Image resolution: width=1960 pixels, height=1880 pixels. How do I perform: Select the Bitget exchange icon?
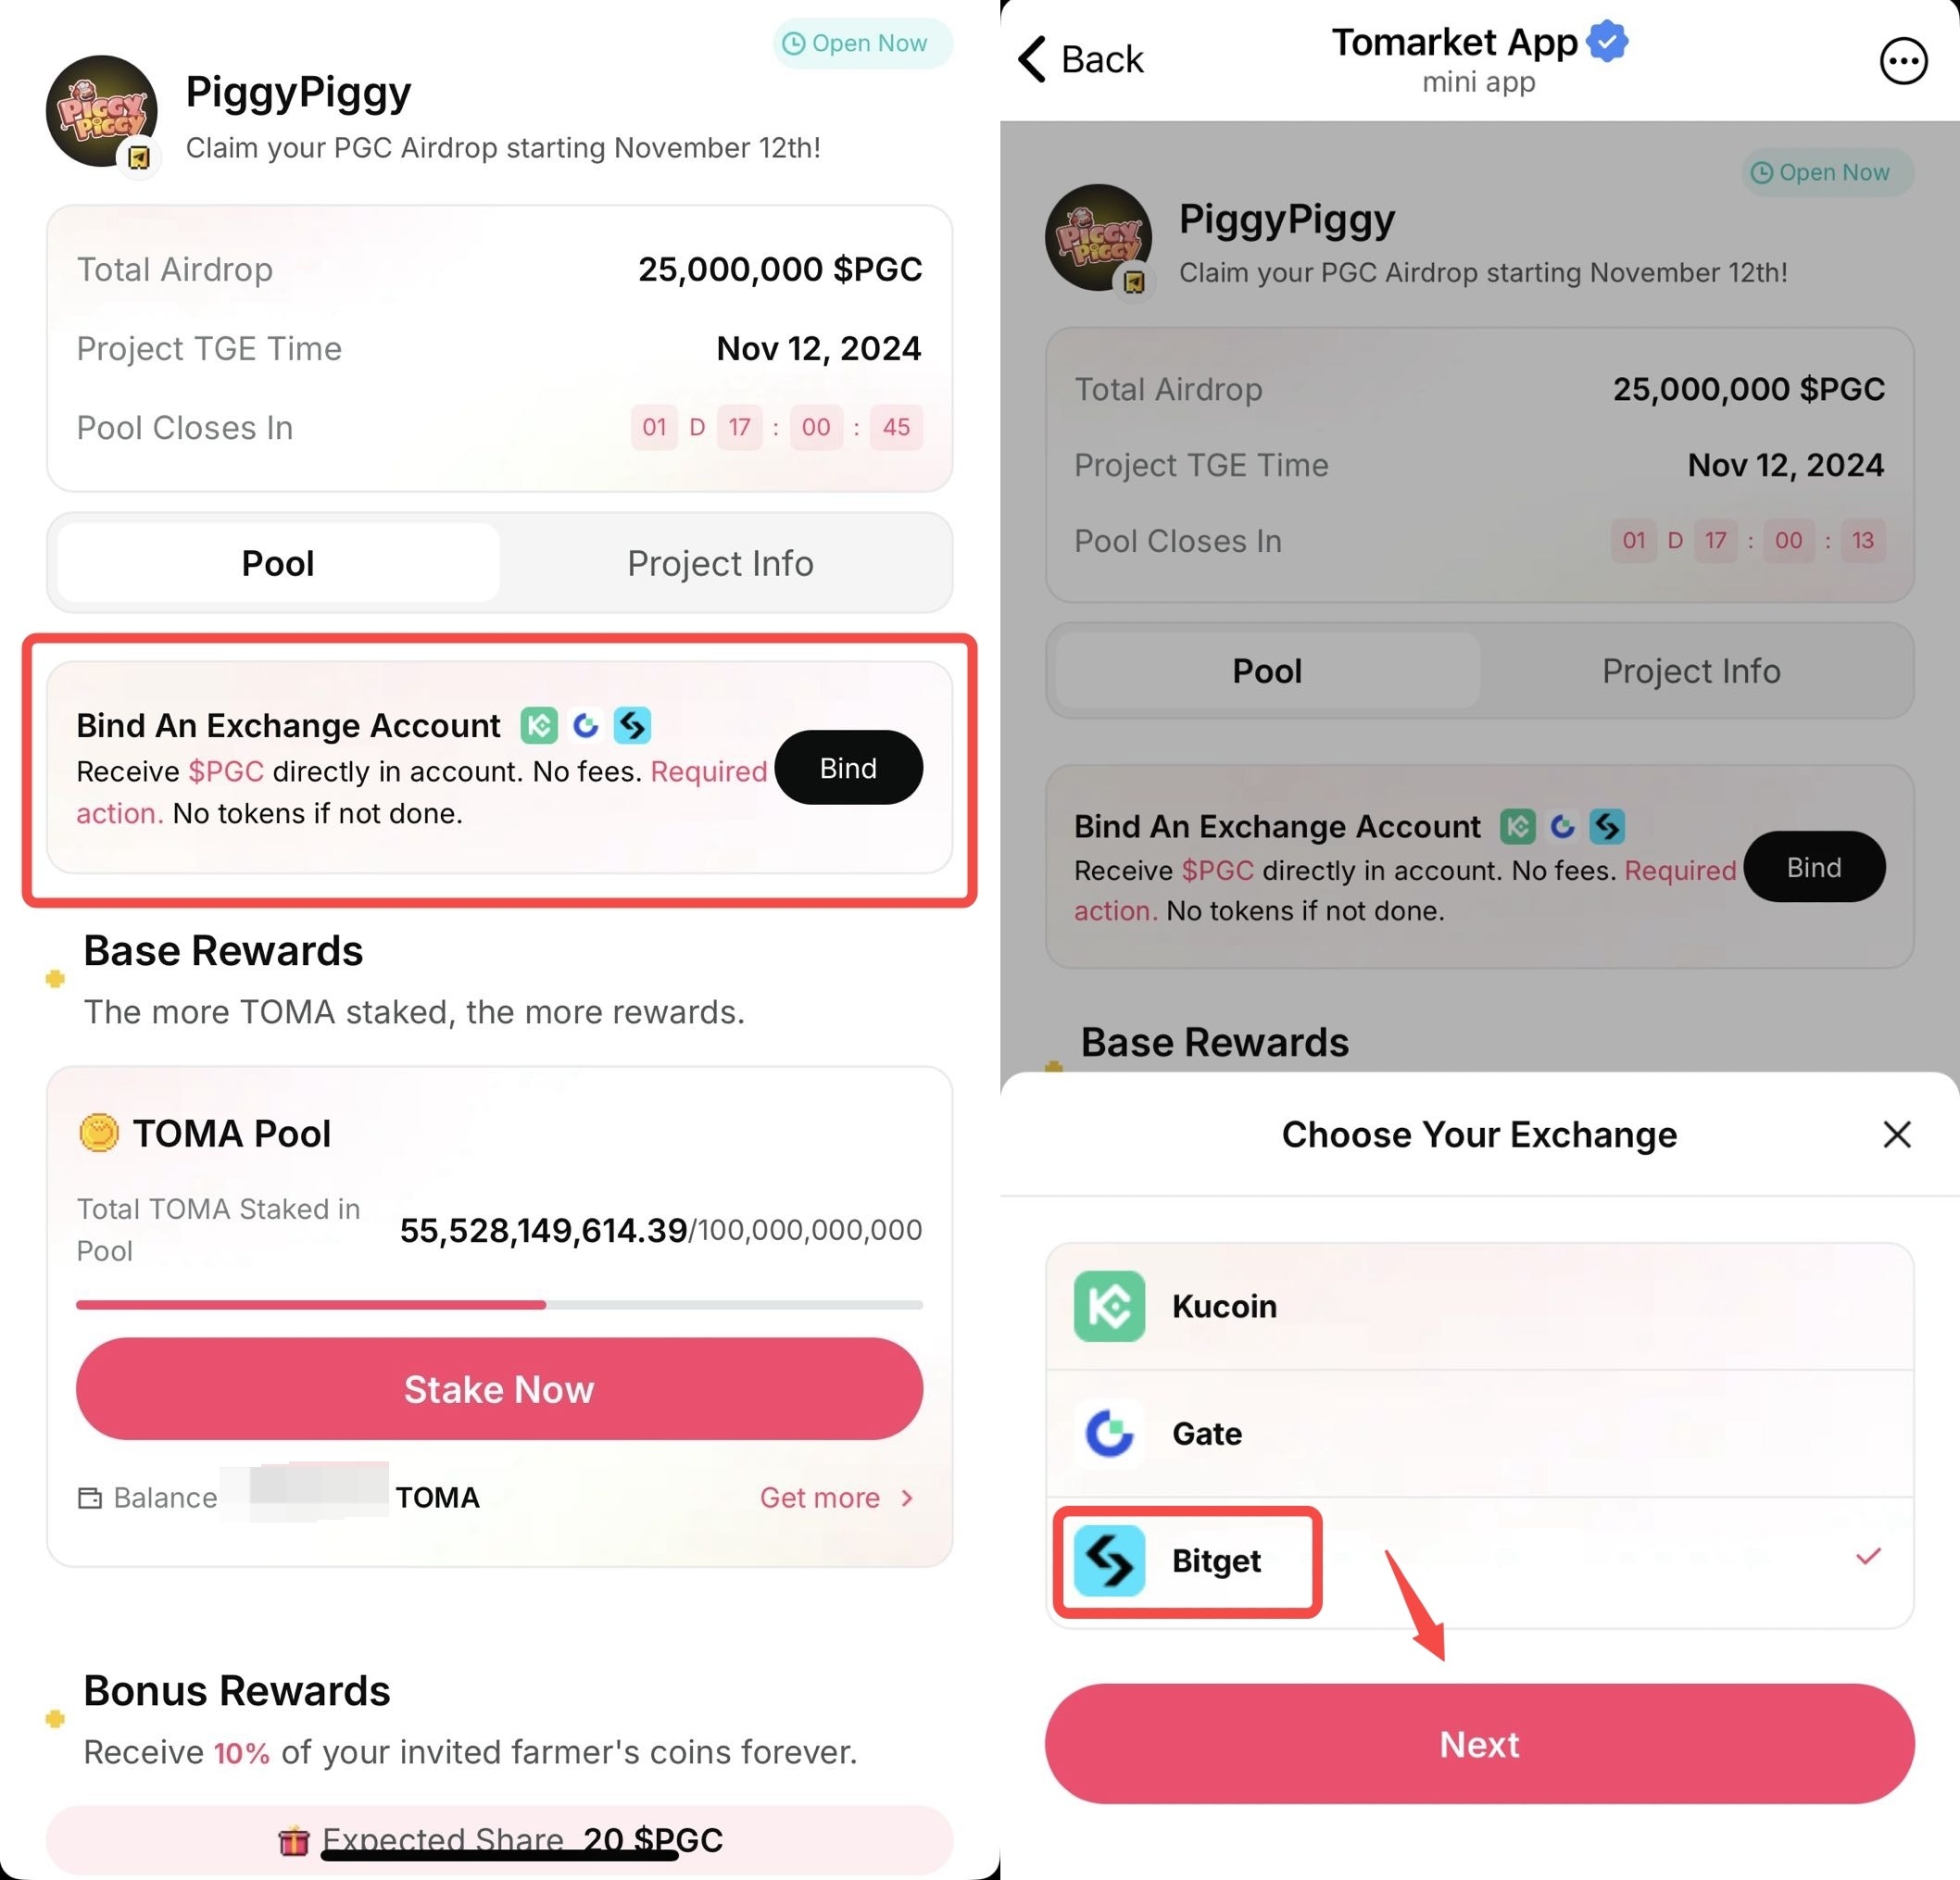click(1110, 1556)
